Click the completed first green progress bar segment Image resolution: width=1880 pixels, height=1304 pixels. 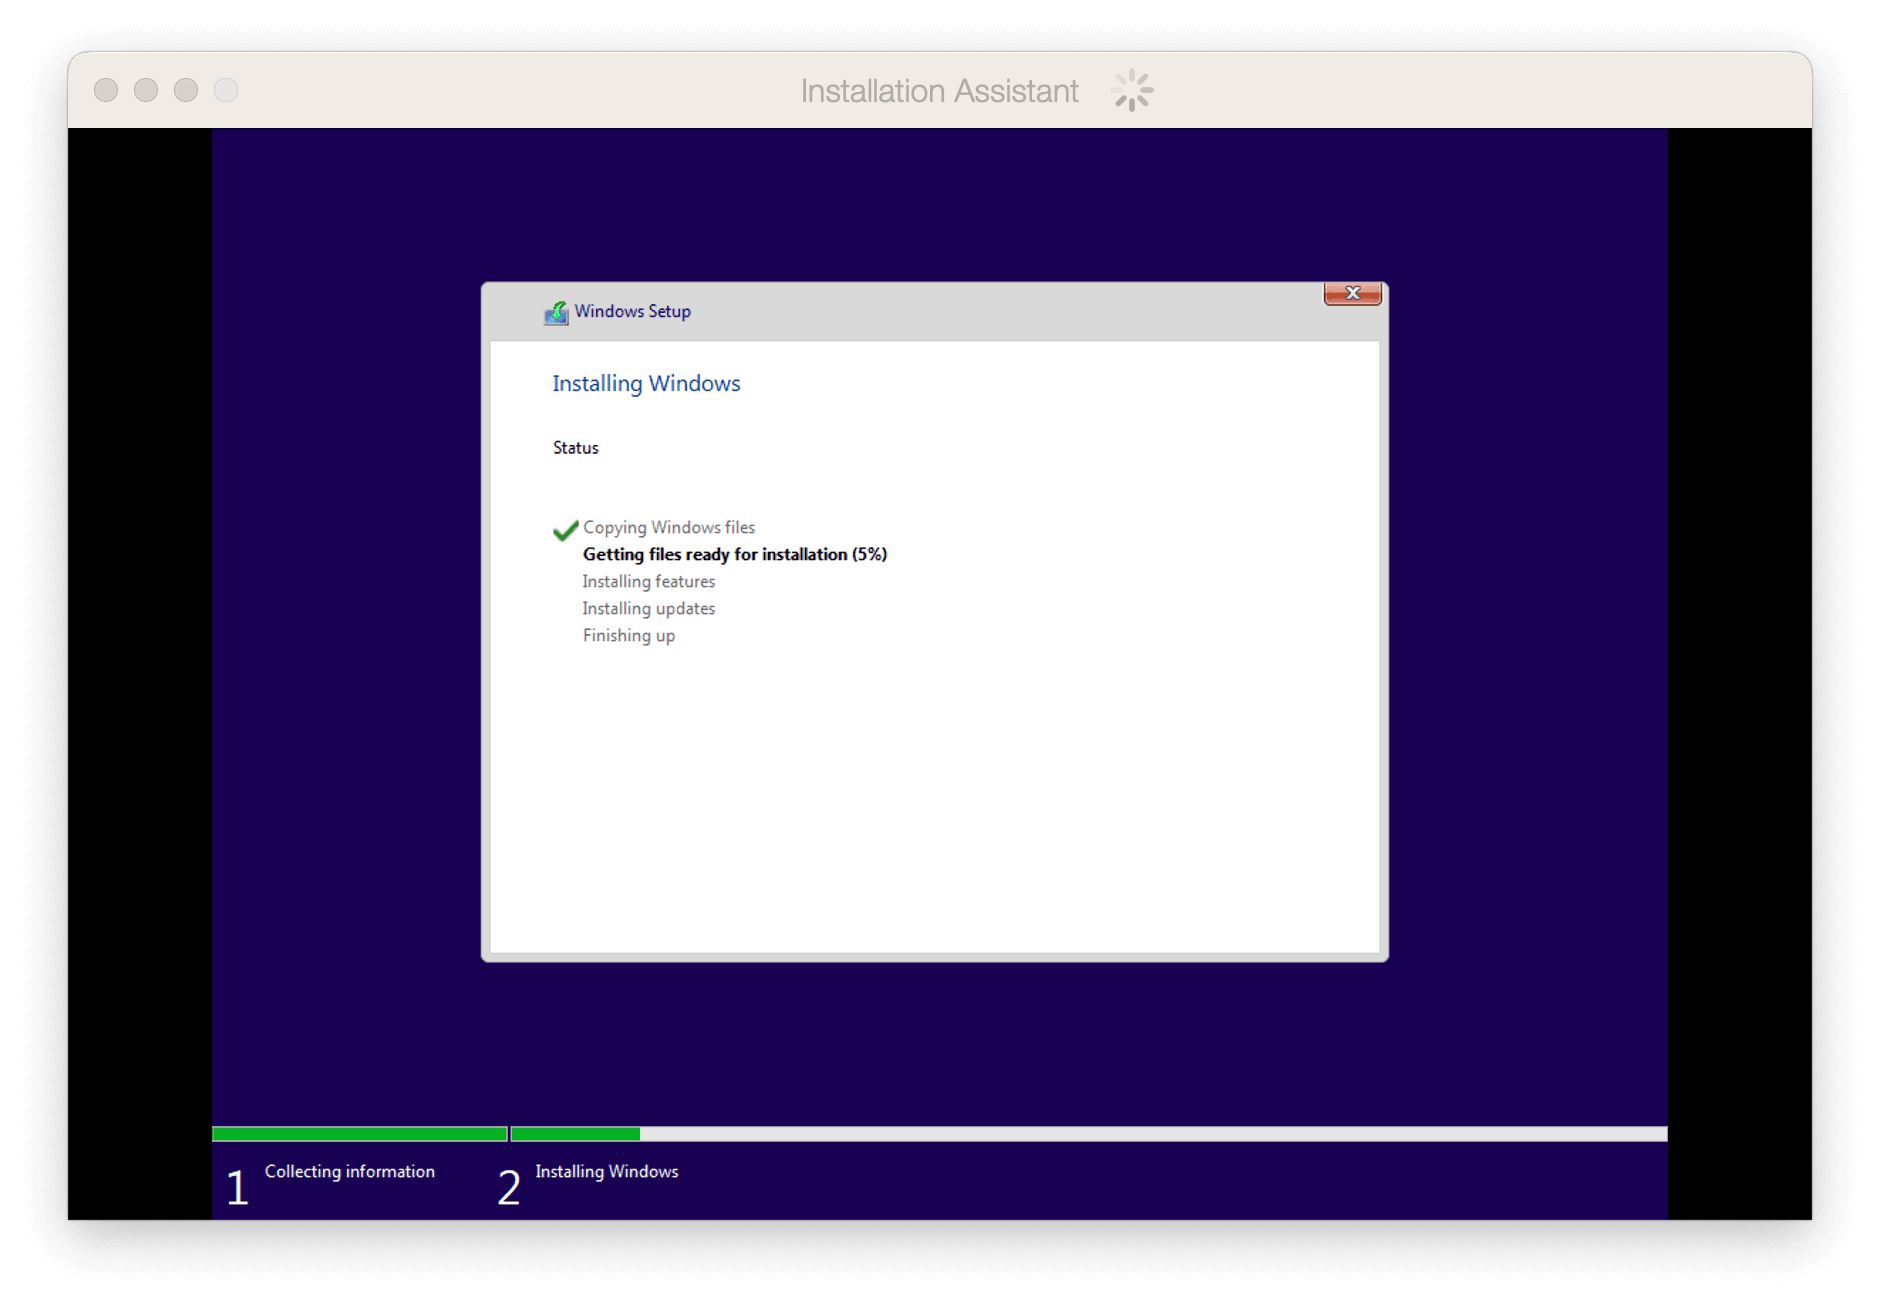(x=359, y=1134)
